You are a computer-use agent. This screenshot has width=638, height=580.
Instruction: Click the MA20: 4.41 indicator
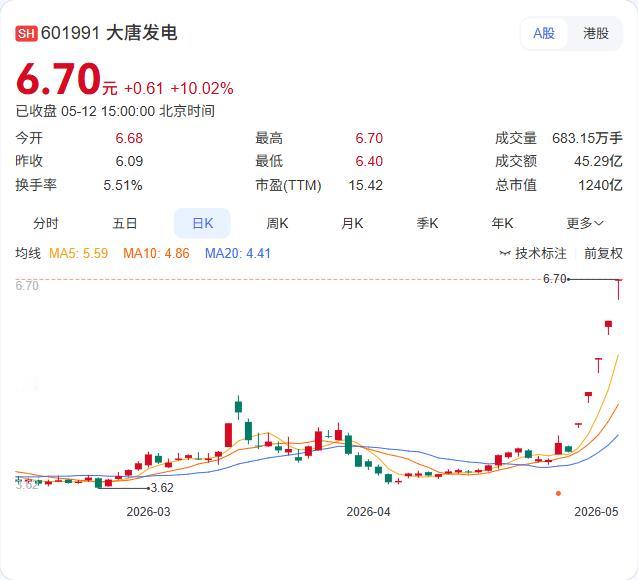pyautogui.click(x=238, y=253)
